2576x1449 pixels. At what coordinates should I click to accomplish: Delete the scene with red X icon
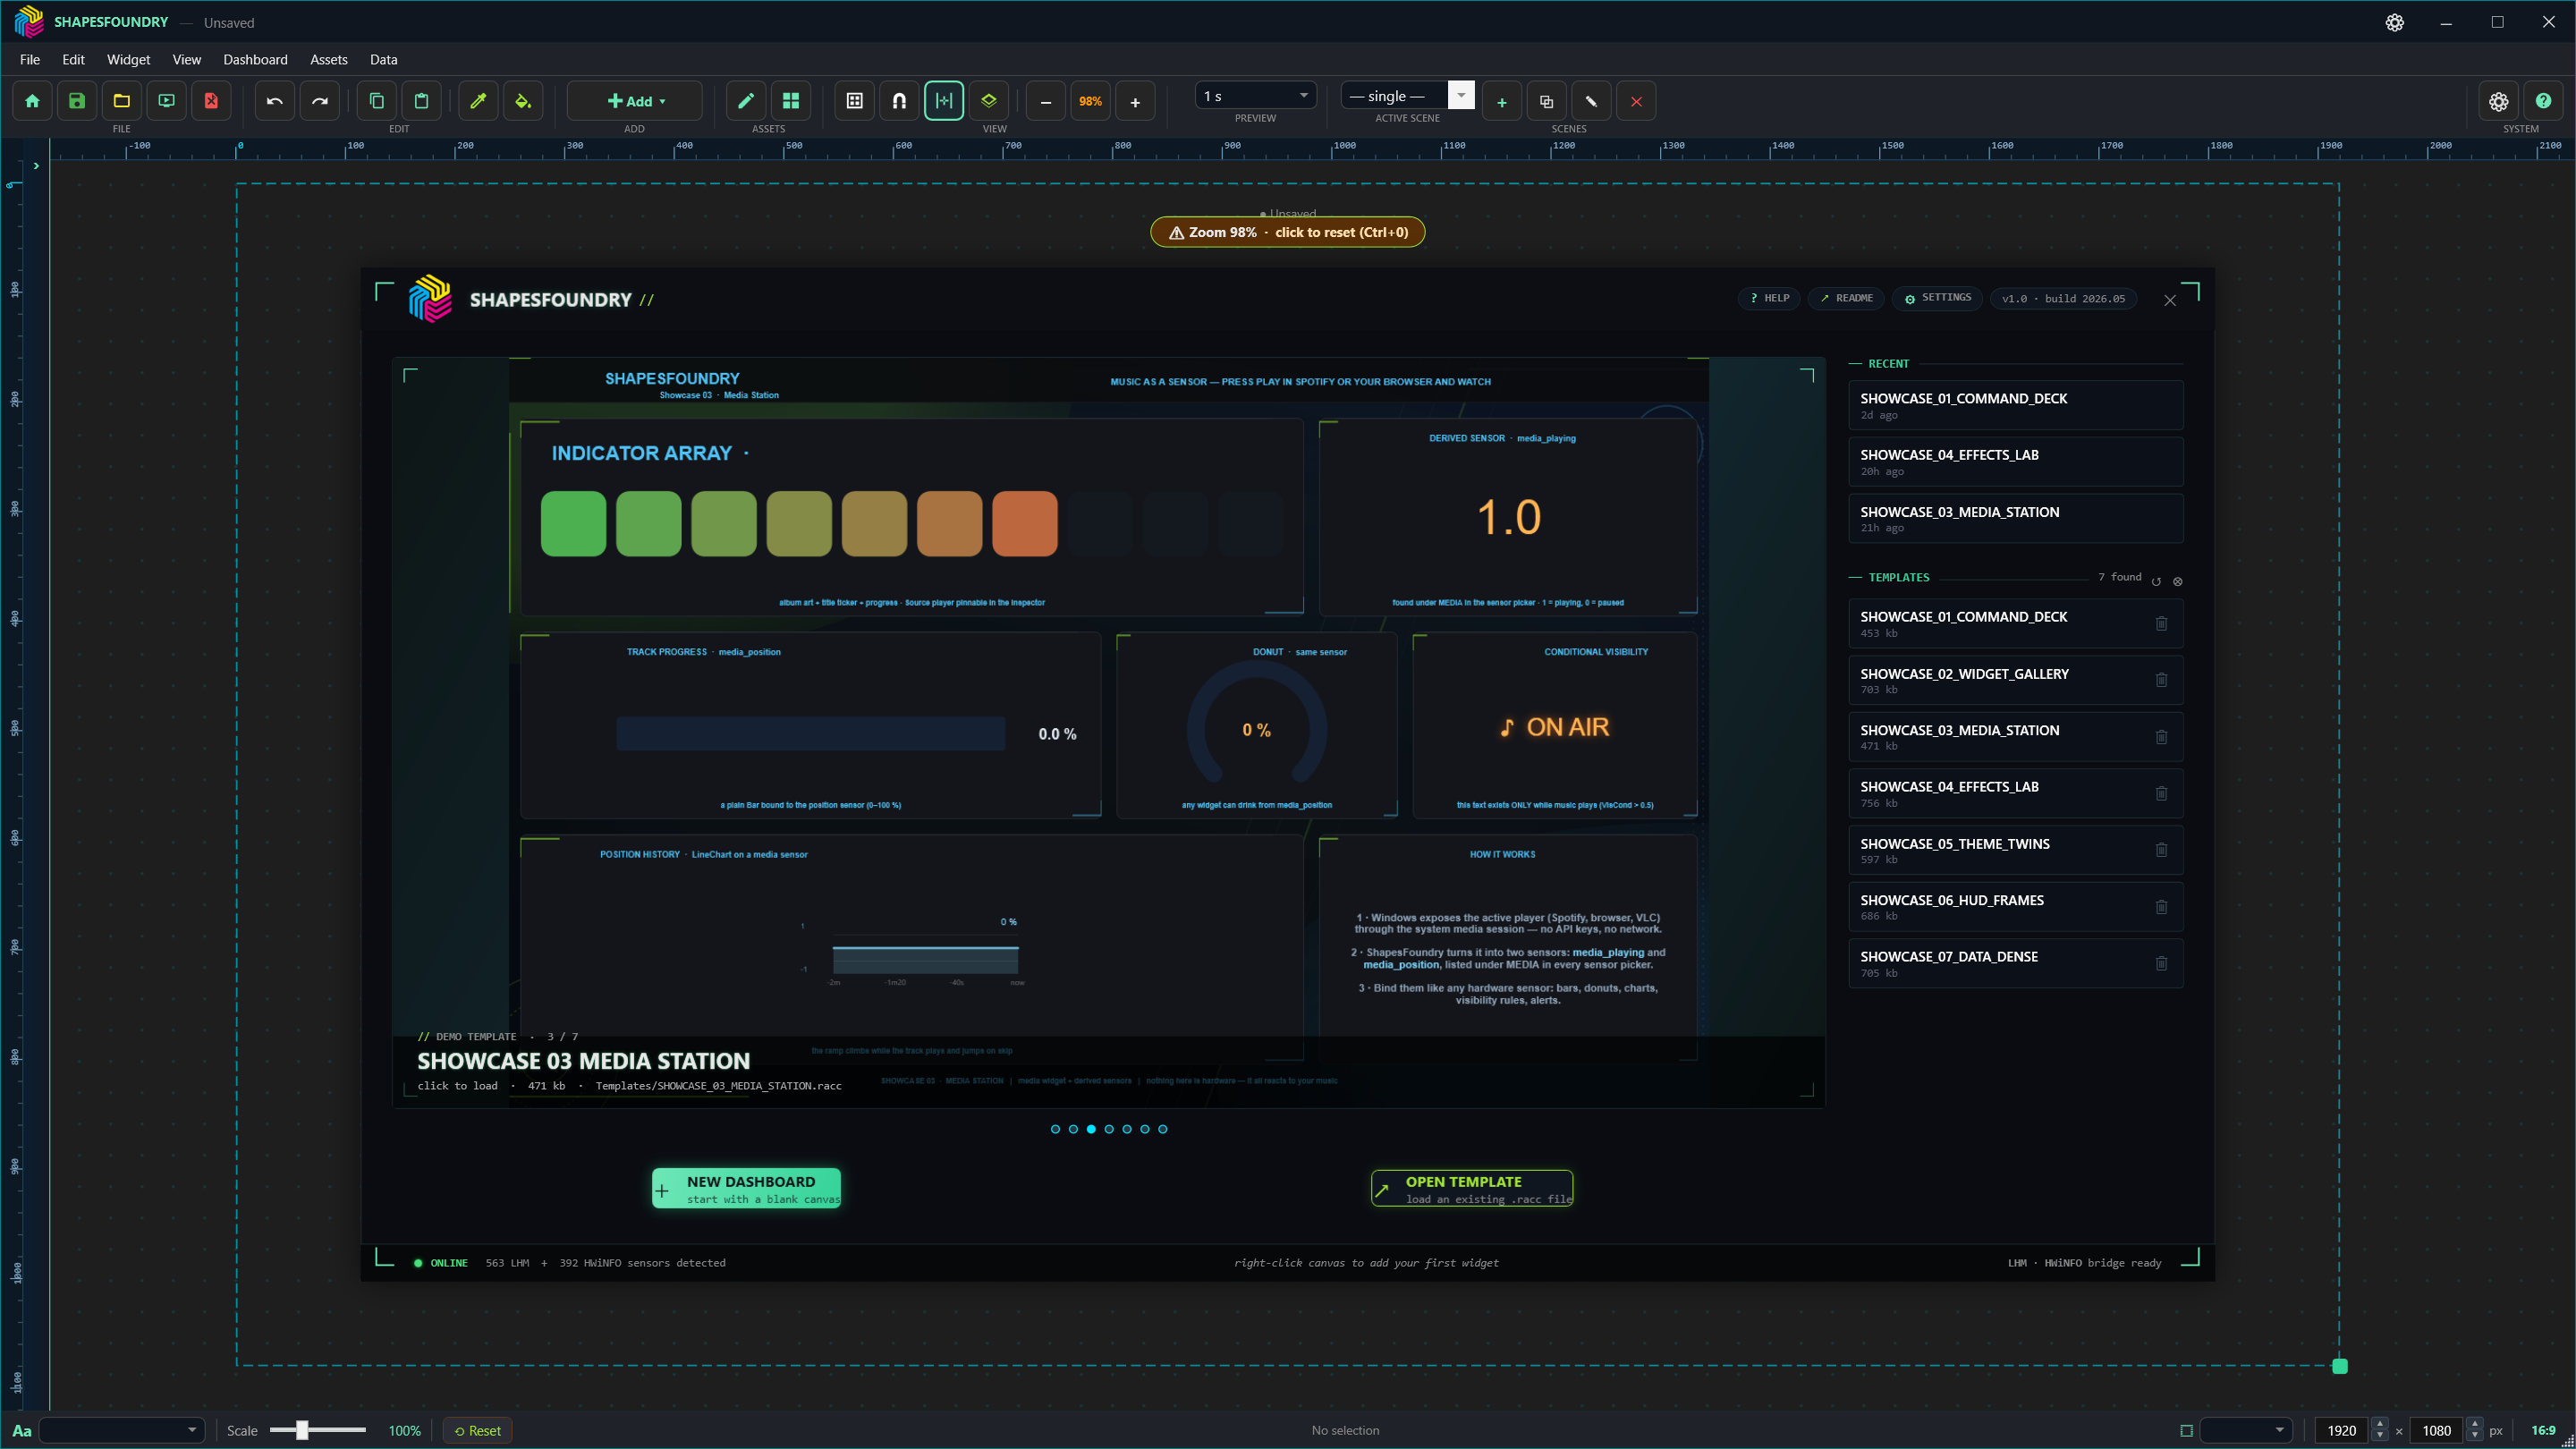tap(1636, 102)
